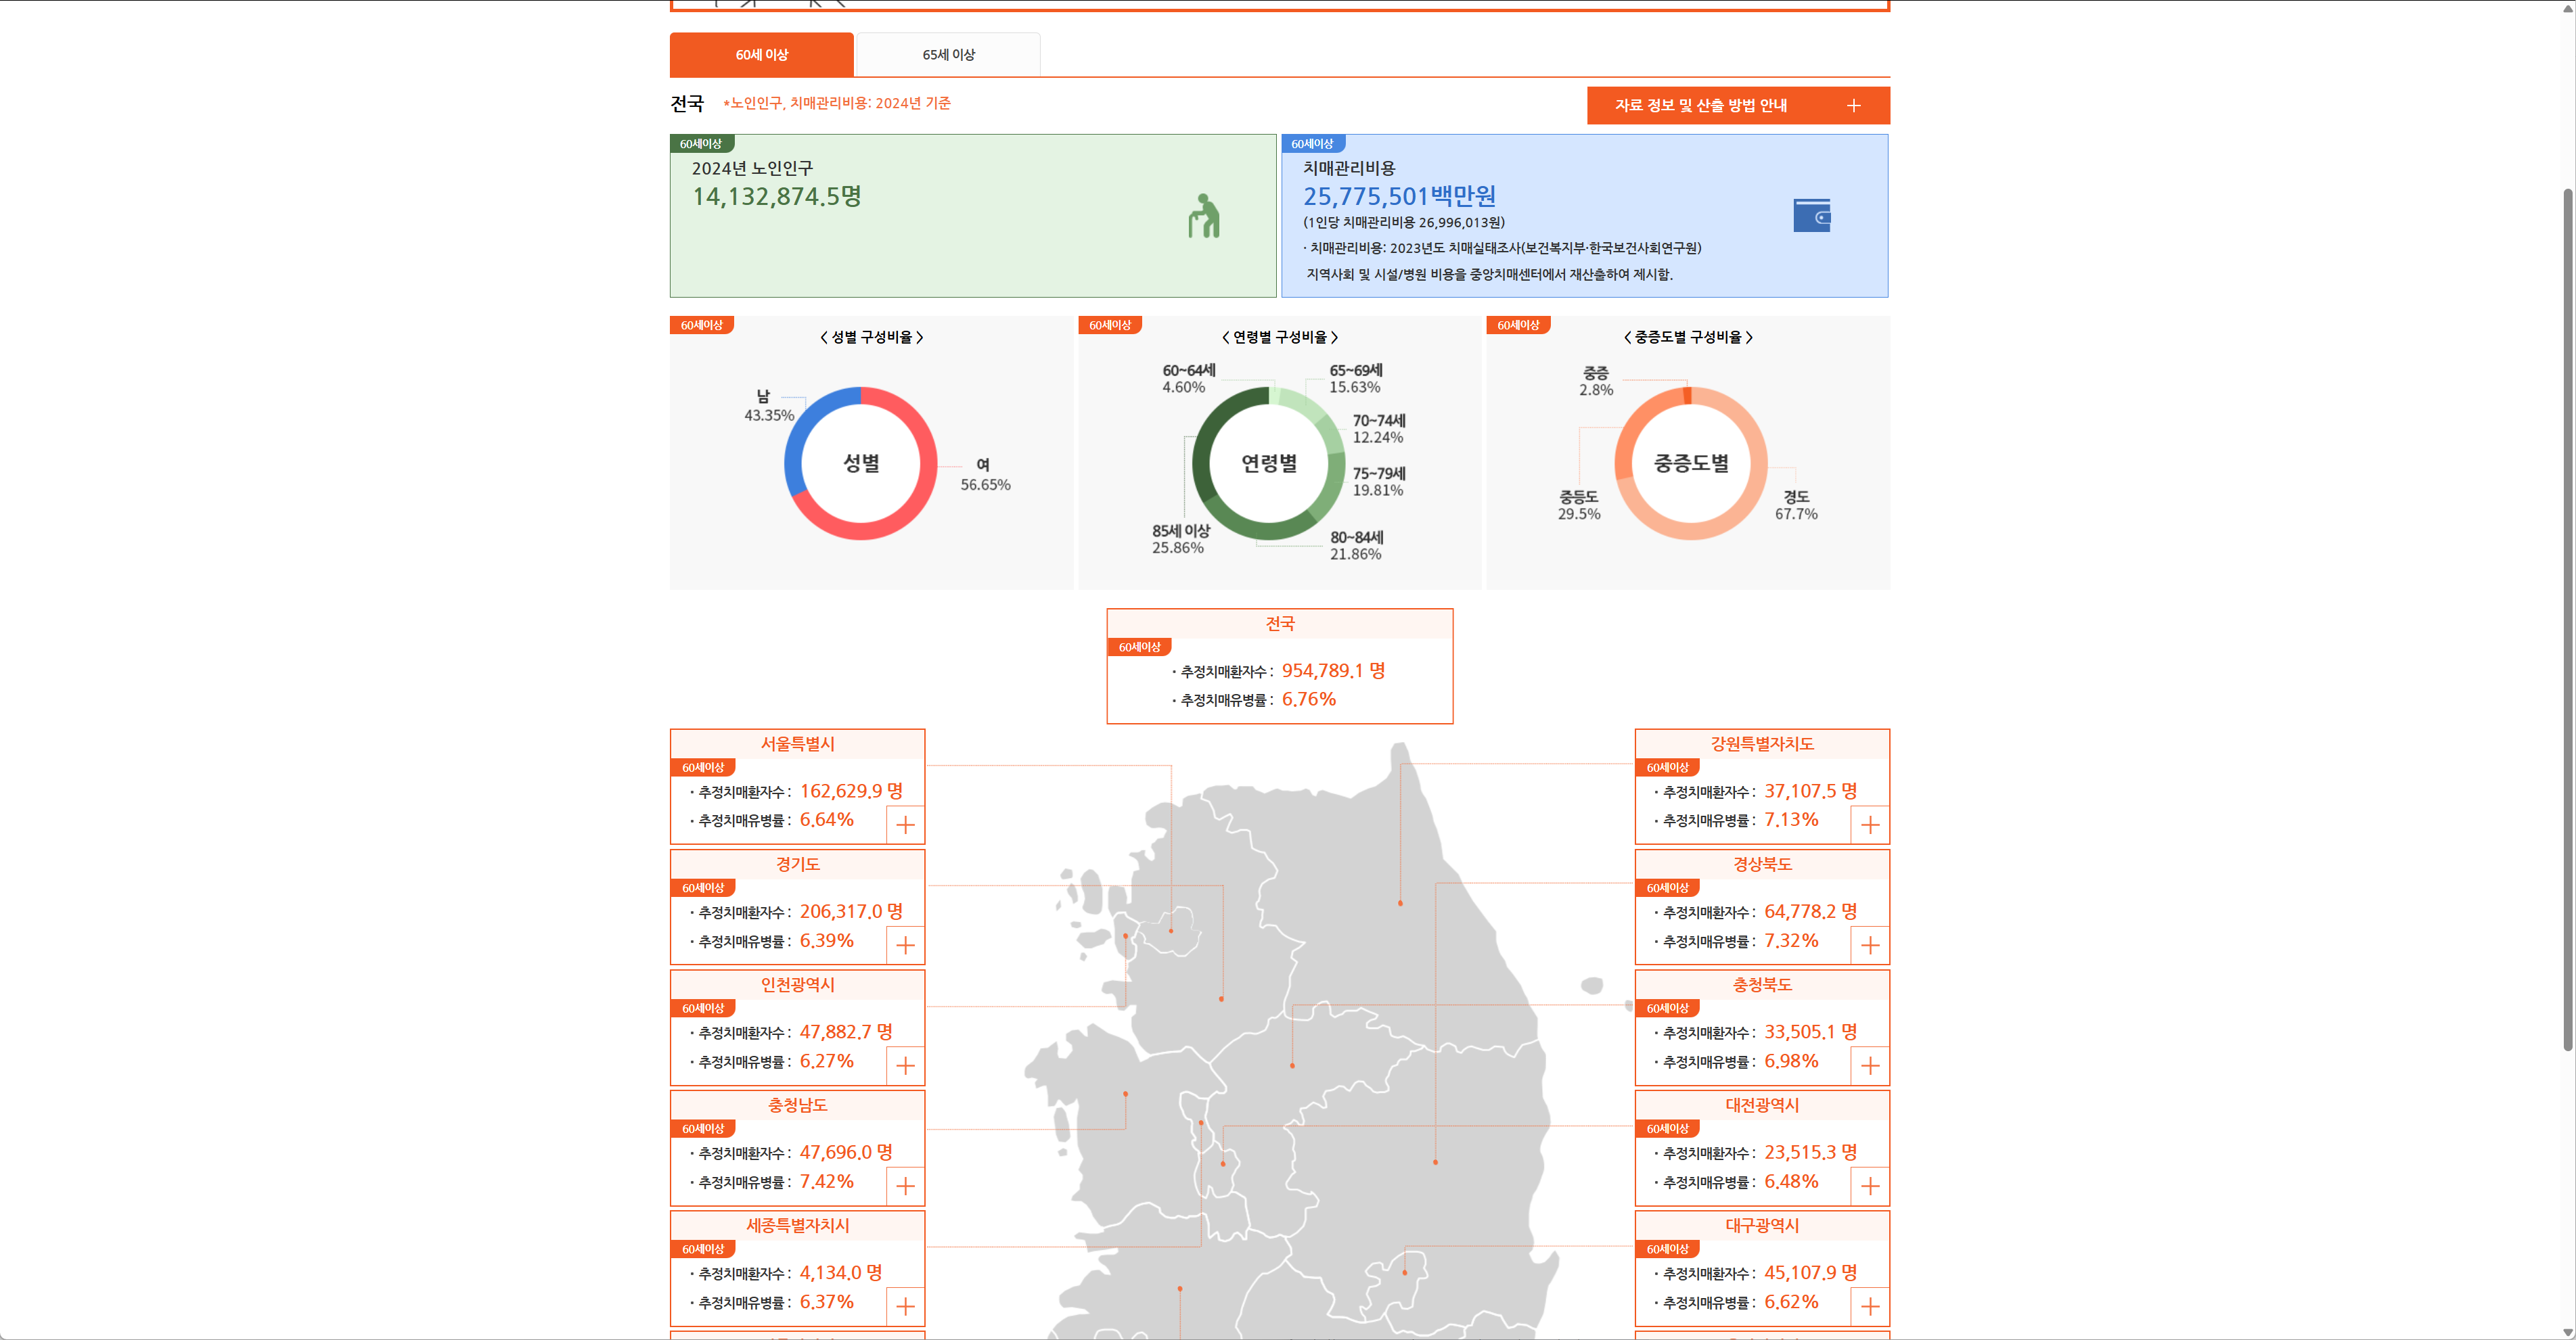The width and height of the screenshot is (2576, 1340).
Task: Open 세종특별자치시 details with plus icon
Action: (x=905, y=1306)
